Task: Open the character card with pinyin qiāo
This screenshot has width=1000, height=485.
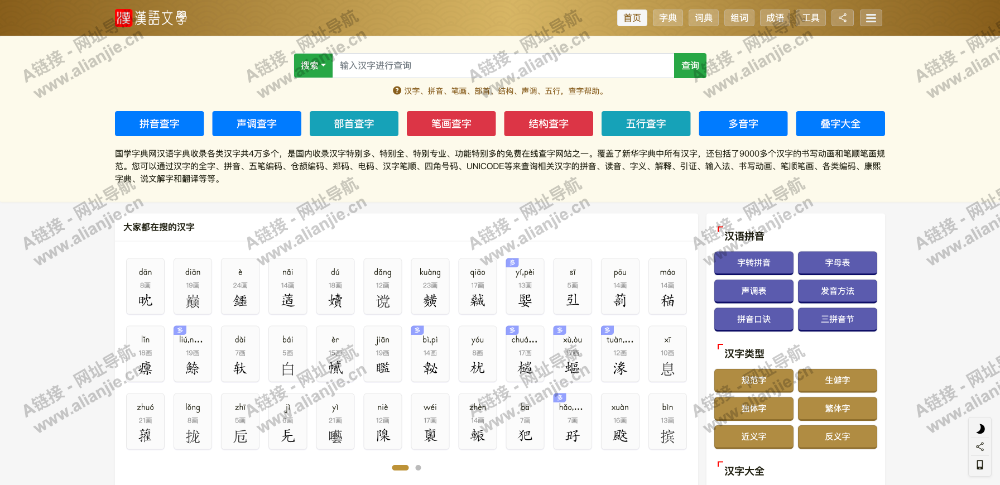Action: [478, 287]
